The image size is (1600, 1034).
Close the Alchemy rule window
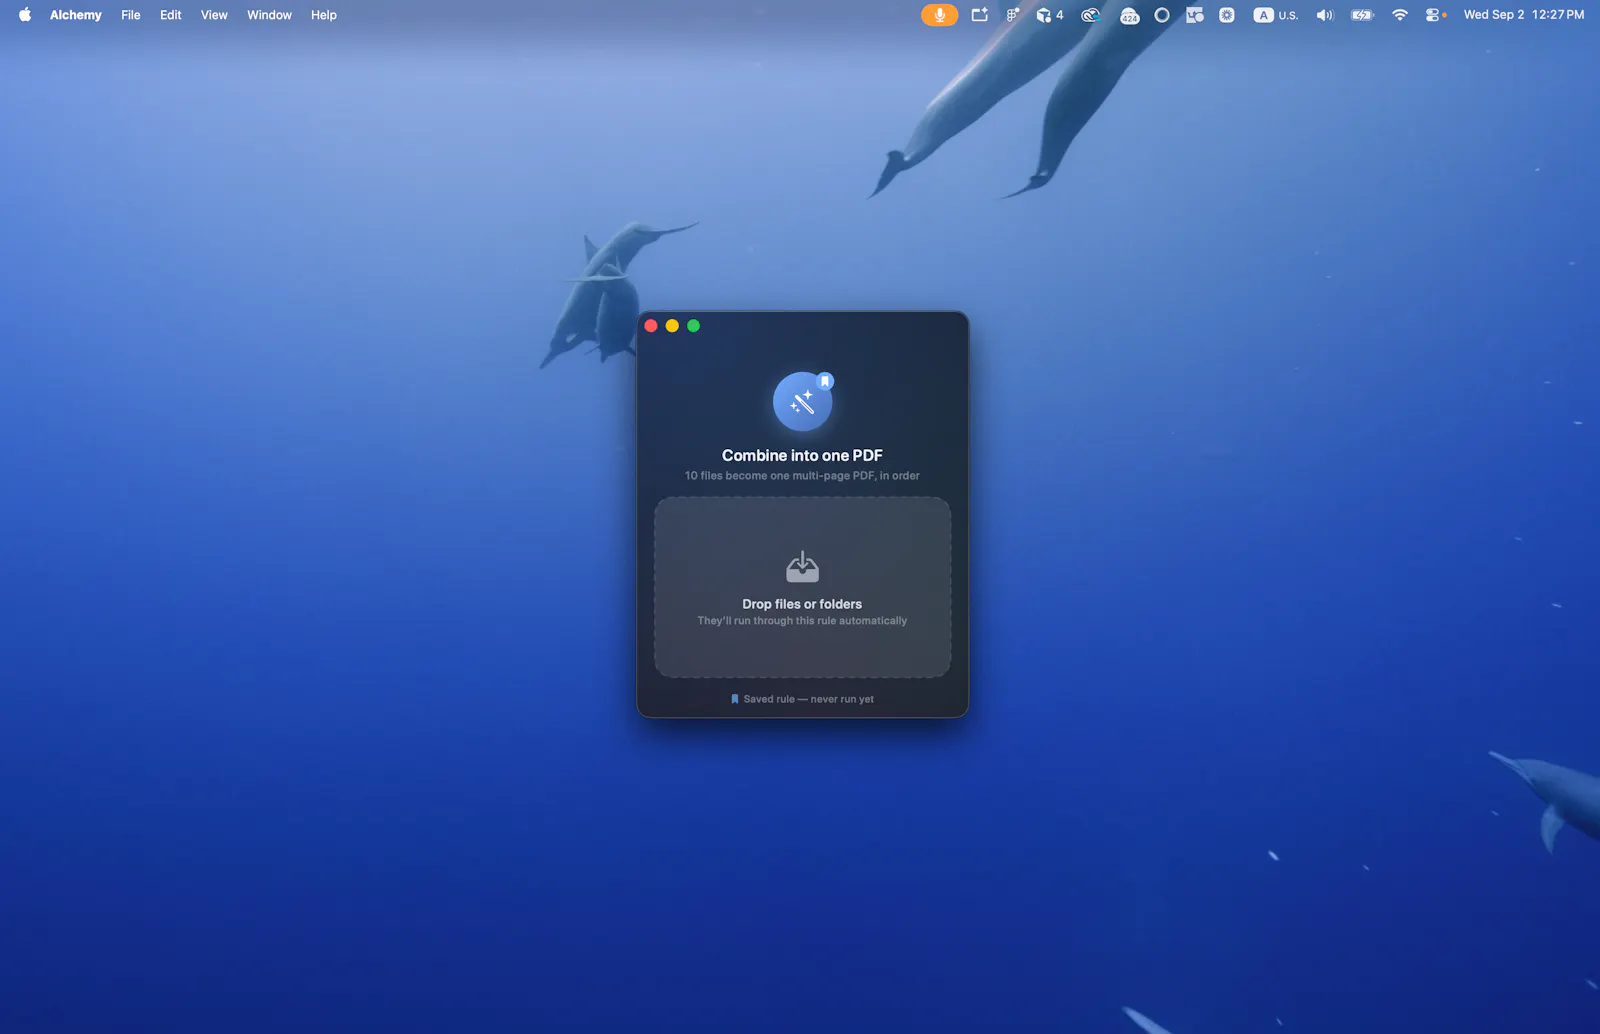pyautogui.click(x=651, y=326)
